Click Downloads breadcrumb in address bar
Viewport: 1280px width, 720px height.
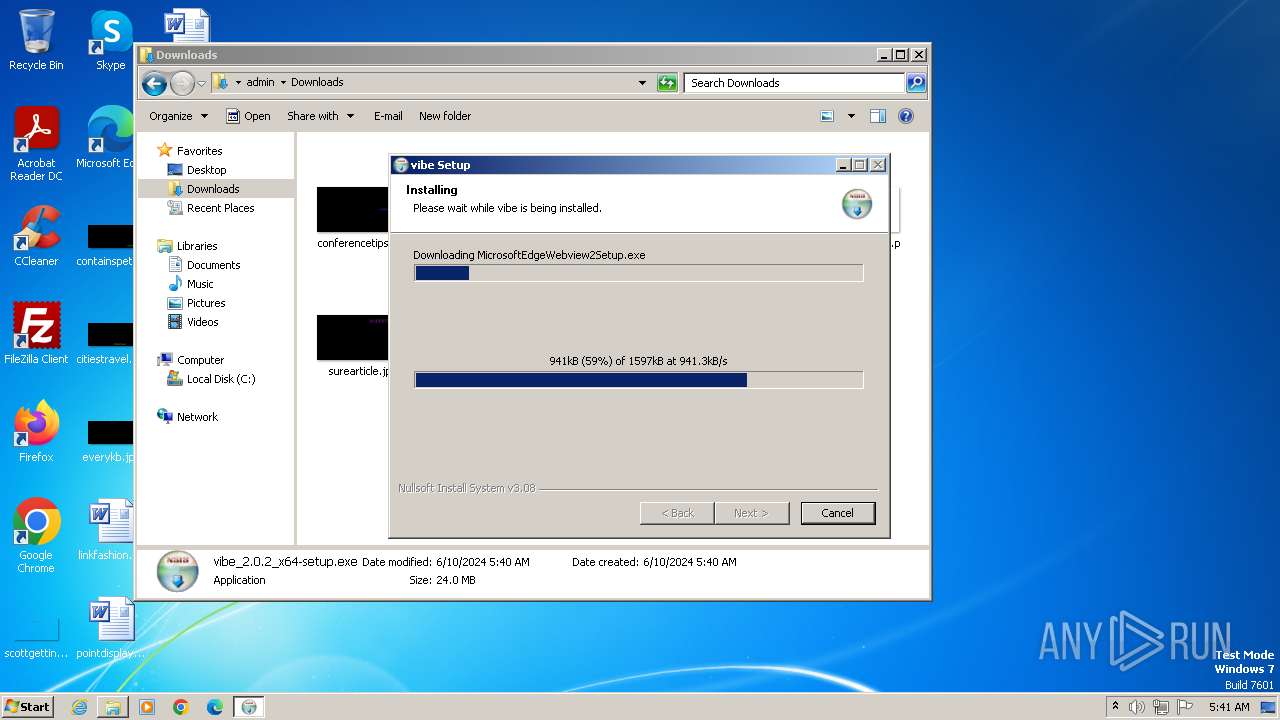317,83
